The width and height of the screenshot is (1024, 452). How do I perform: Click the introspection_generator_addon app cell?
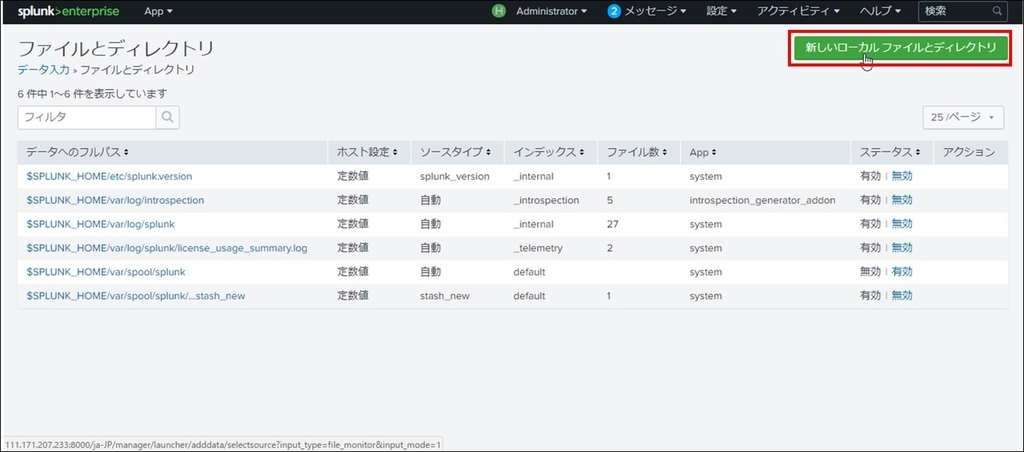762,200
